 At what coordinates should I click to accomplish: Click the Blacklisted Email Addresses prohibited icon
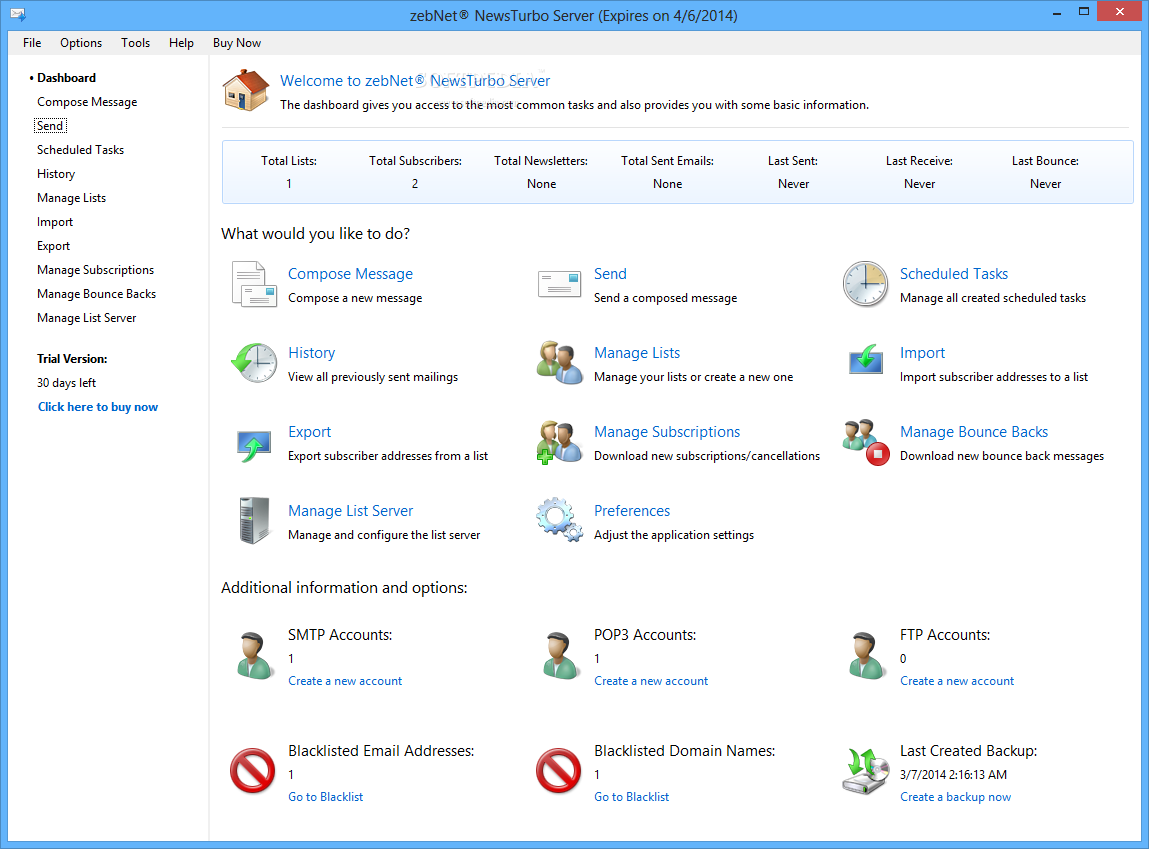(x=253, y=771)
